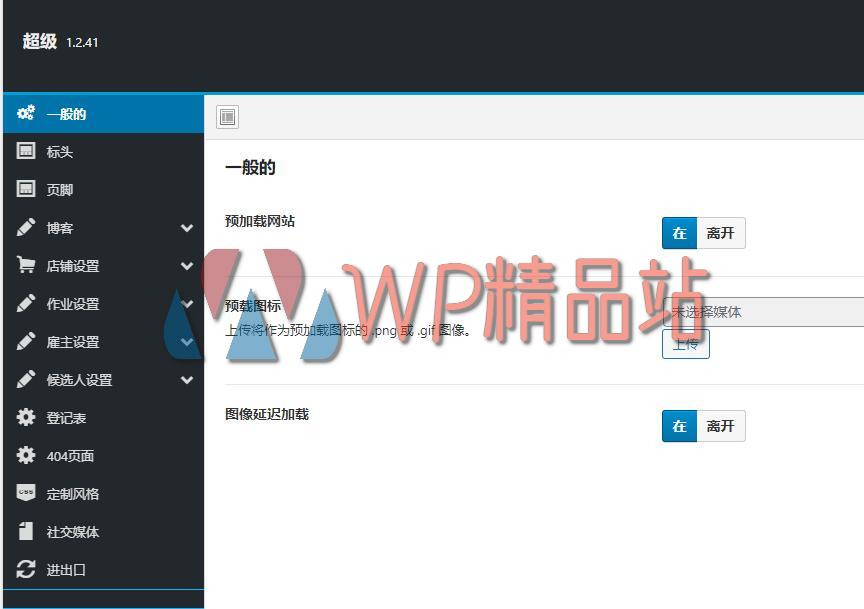
Task: Click the panel toggle icon above 一般的 heading
Action: click(x=227, y=116)
